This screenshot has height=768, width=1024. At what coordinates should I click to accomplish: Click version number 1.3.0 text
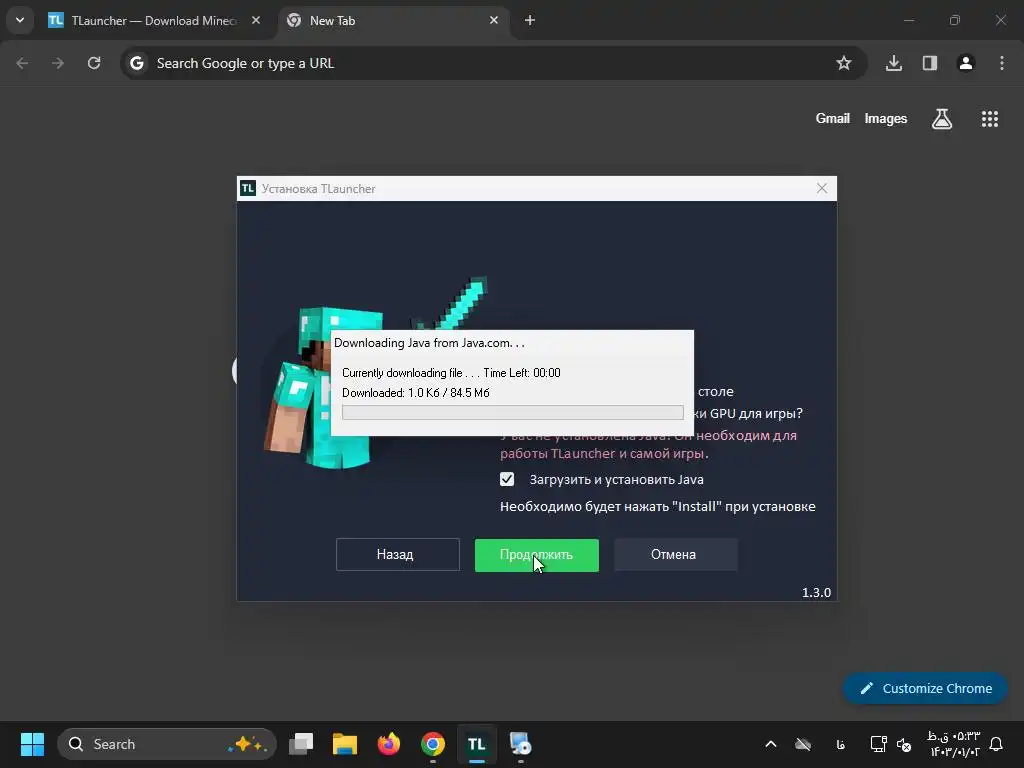click(816, 592)
